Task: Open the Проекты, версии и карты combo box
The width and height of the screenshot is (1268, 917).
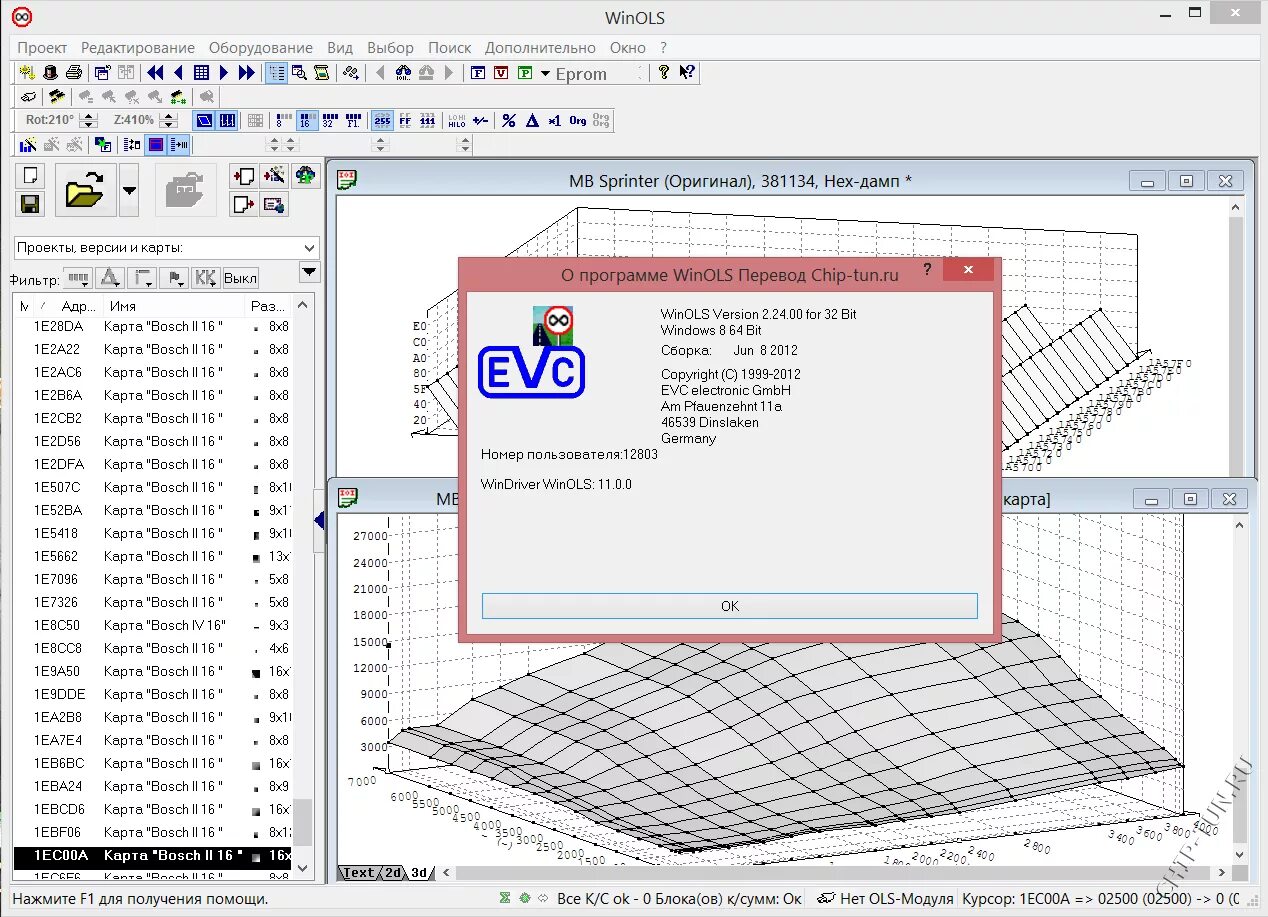Action: (167, 248)
